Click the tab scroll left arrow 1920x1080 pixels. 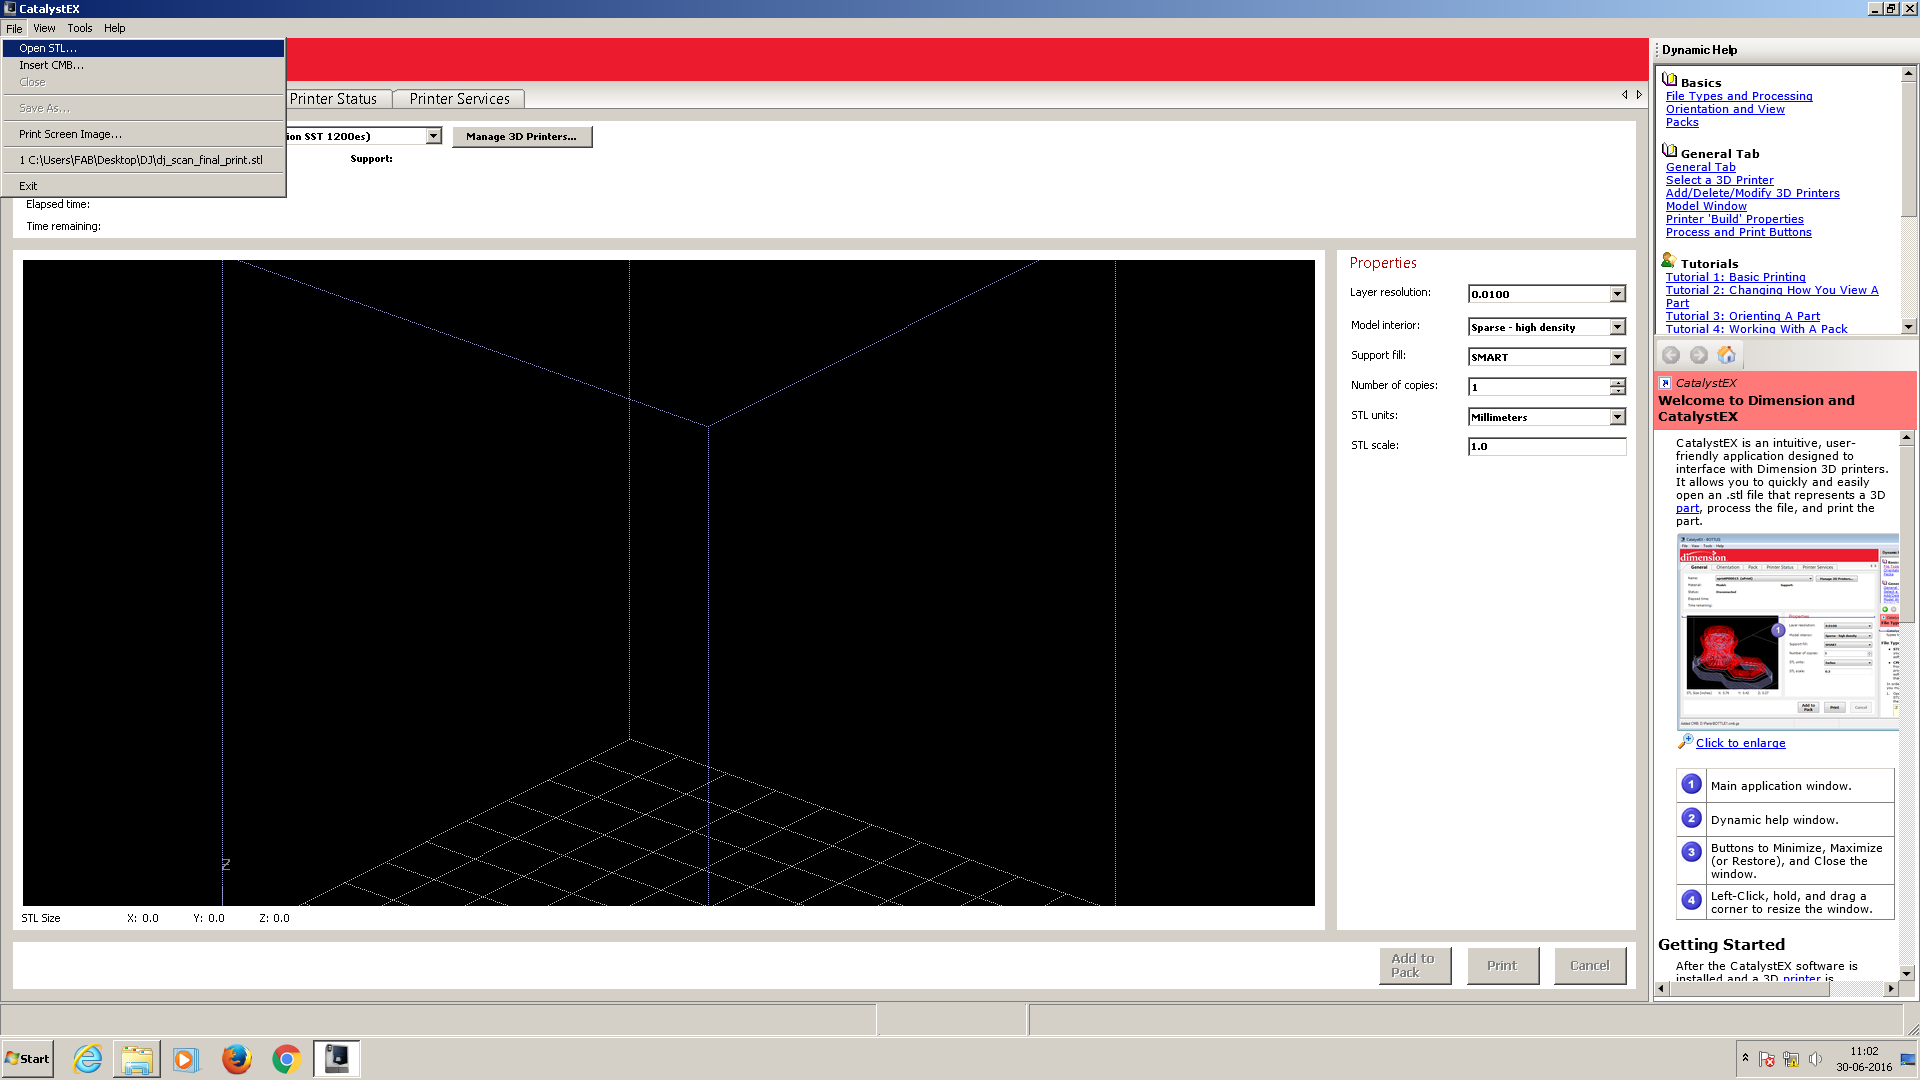(x=1624, y=95)
